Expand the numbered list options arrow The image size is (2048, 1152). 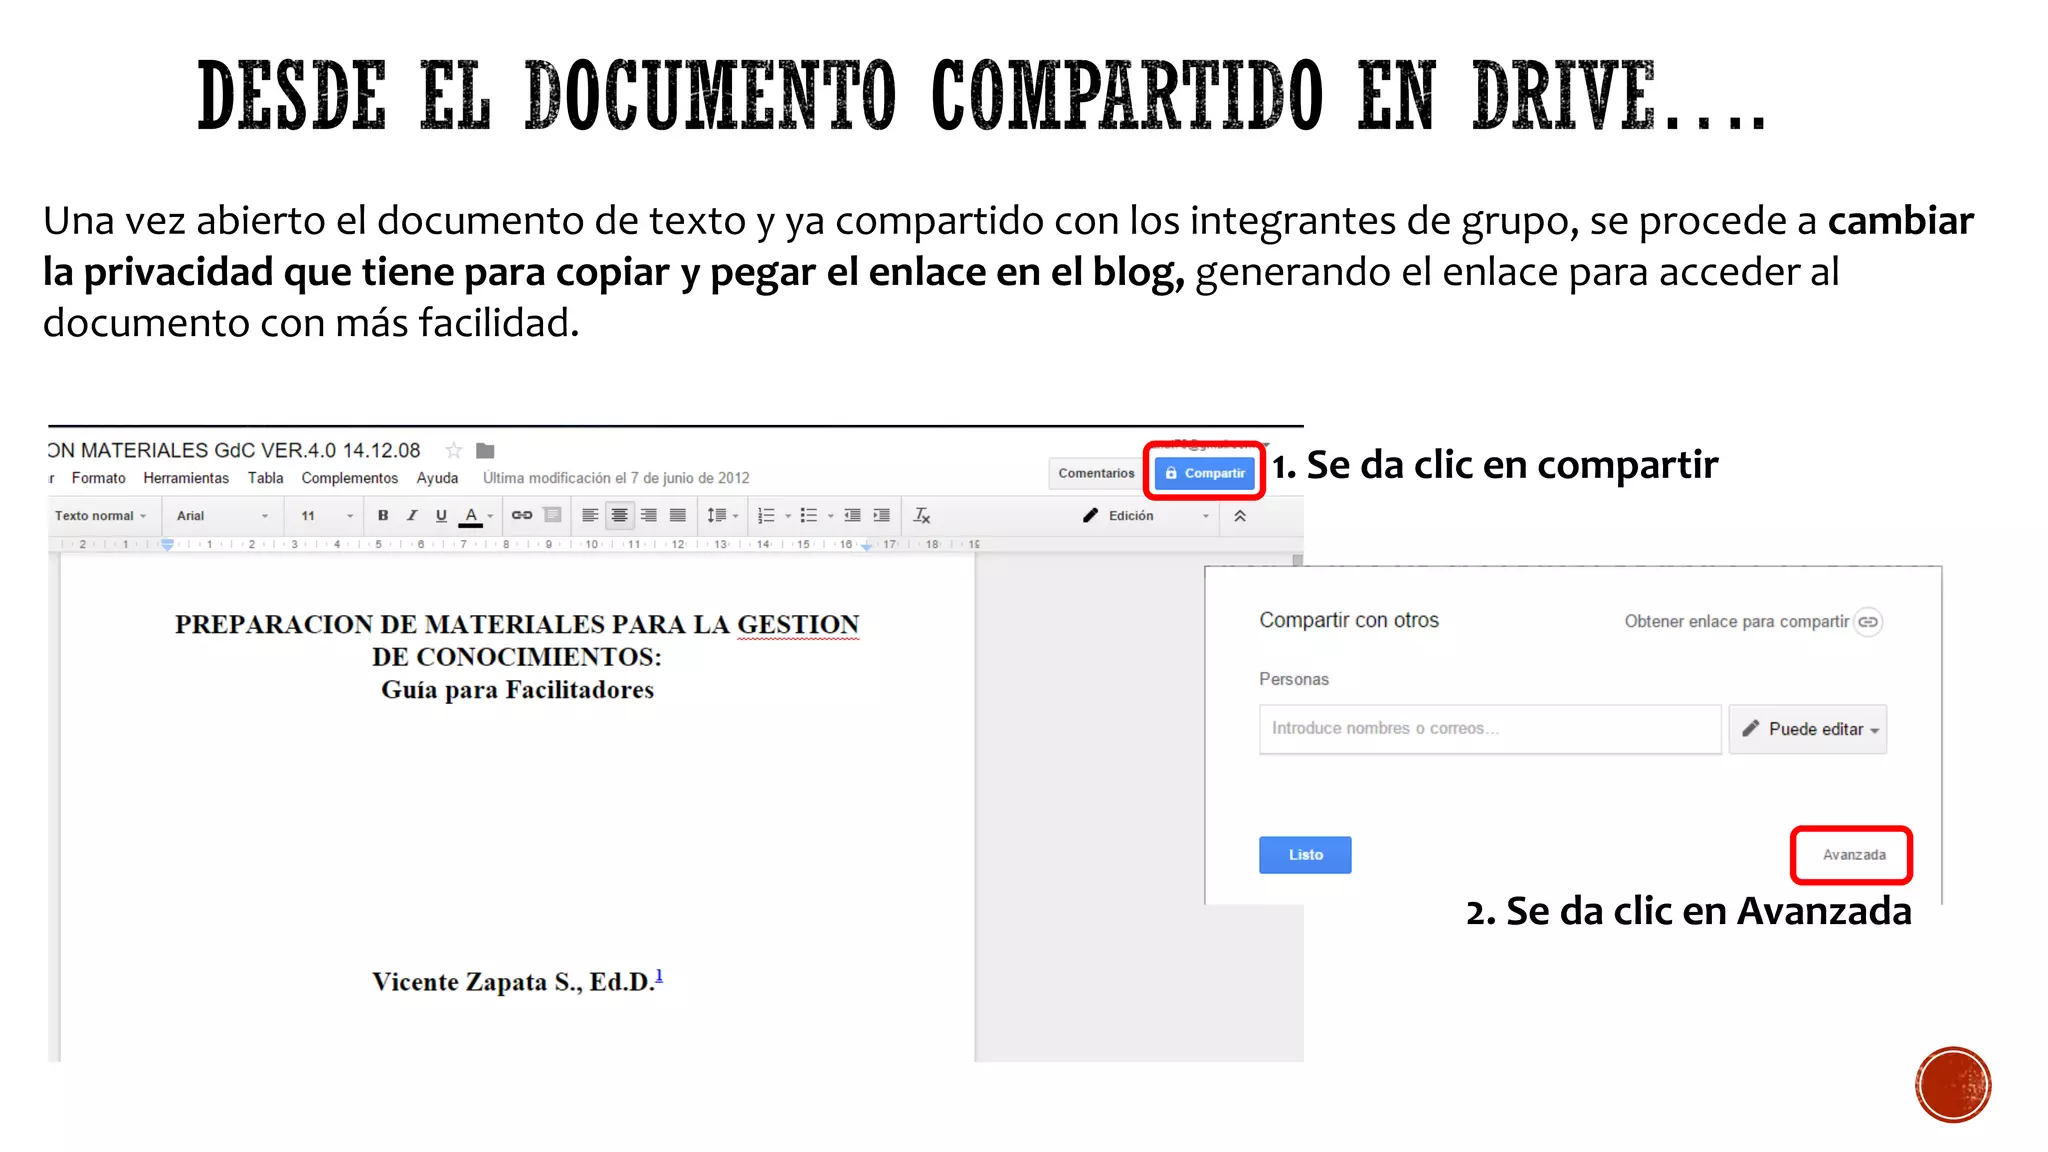coord(788,517)
